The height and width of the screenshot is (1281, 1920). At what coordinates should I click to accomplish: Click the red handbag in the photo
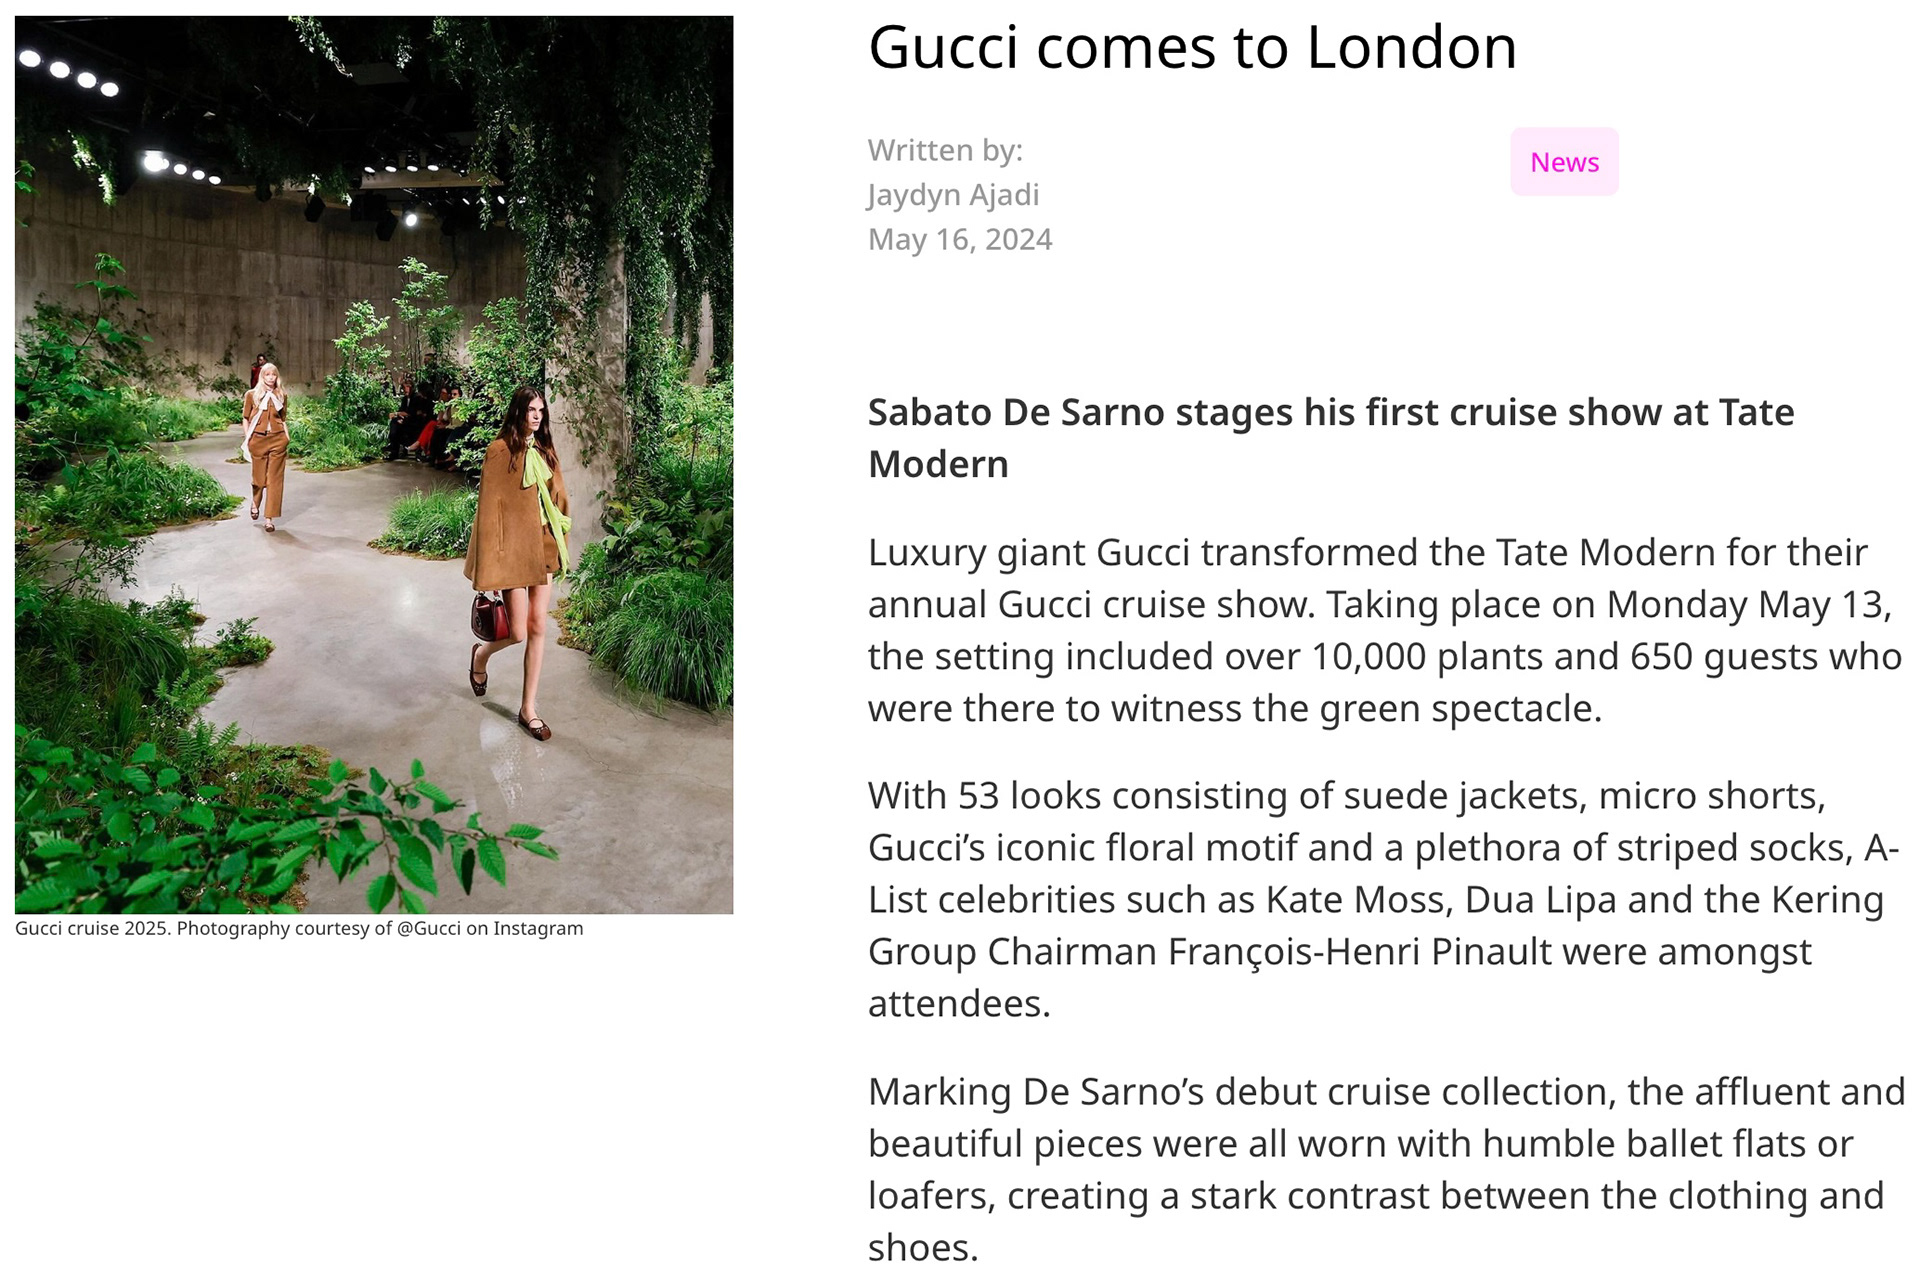pyautogui.click(x=490, y=615)
